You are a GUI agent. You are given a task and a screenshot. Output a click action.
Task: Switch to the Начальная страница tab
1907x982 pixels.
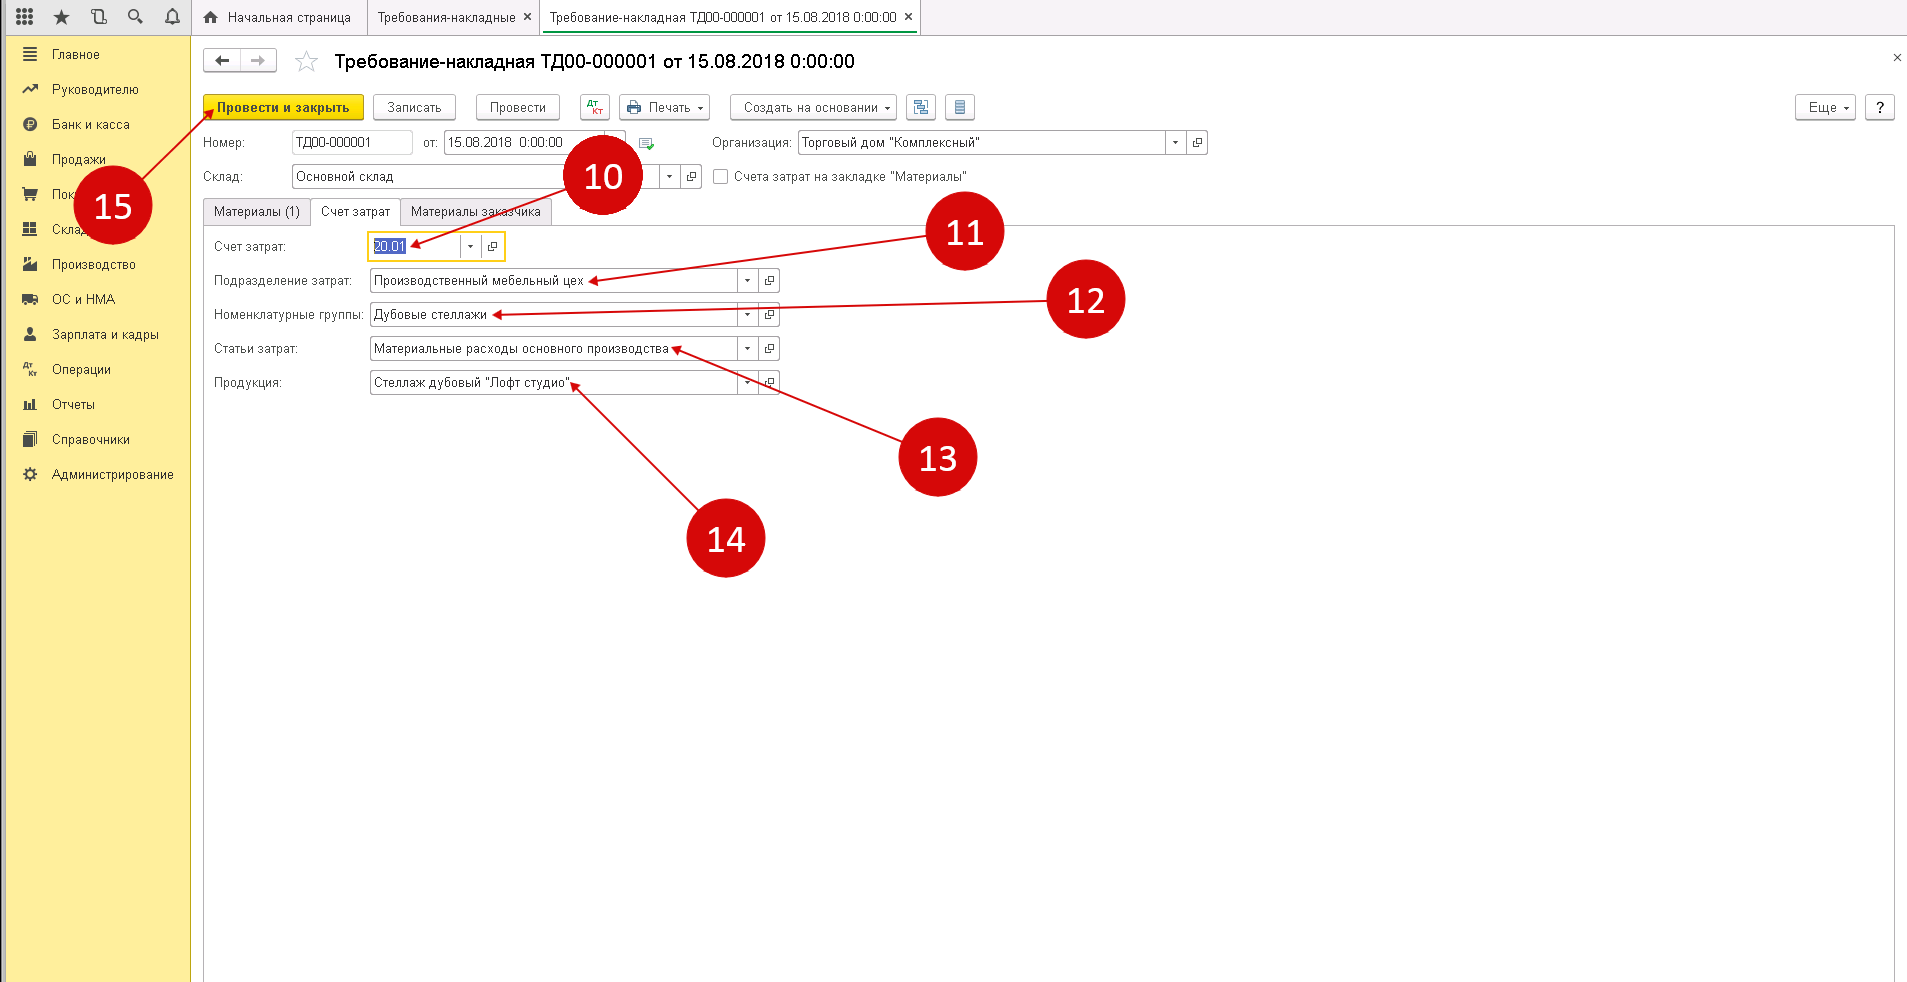[x=277, y=17]
